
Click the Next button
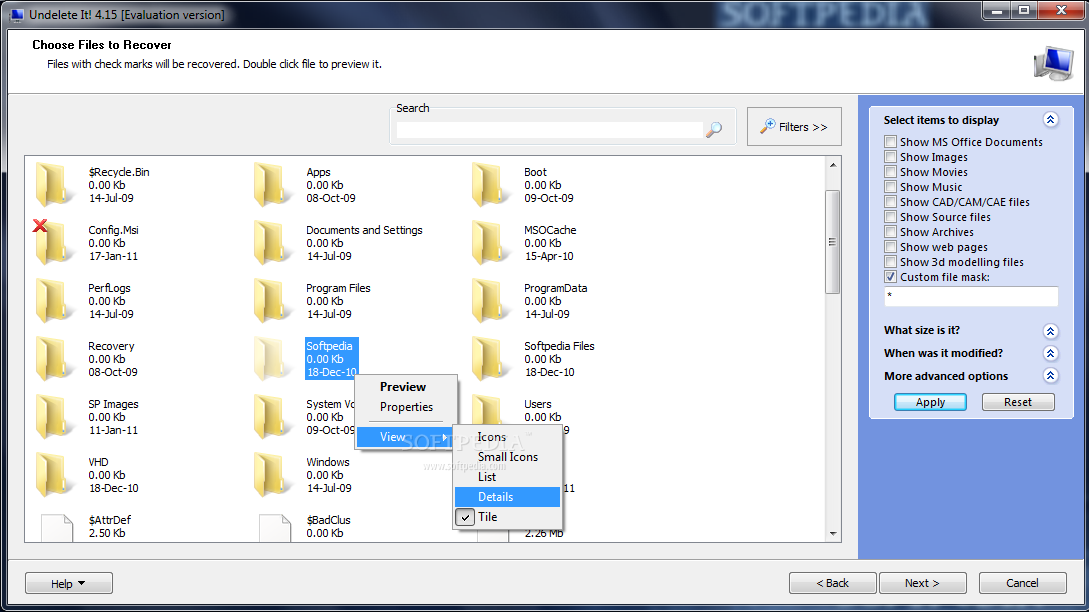tap(922, 583)
